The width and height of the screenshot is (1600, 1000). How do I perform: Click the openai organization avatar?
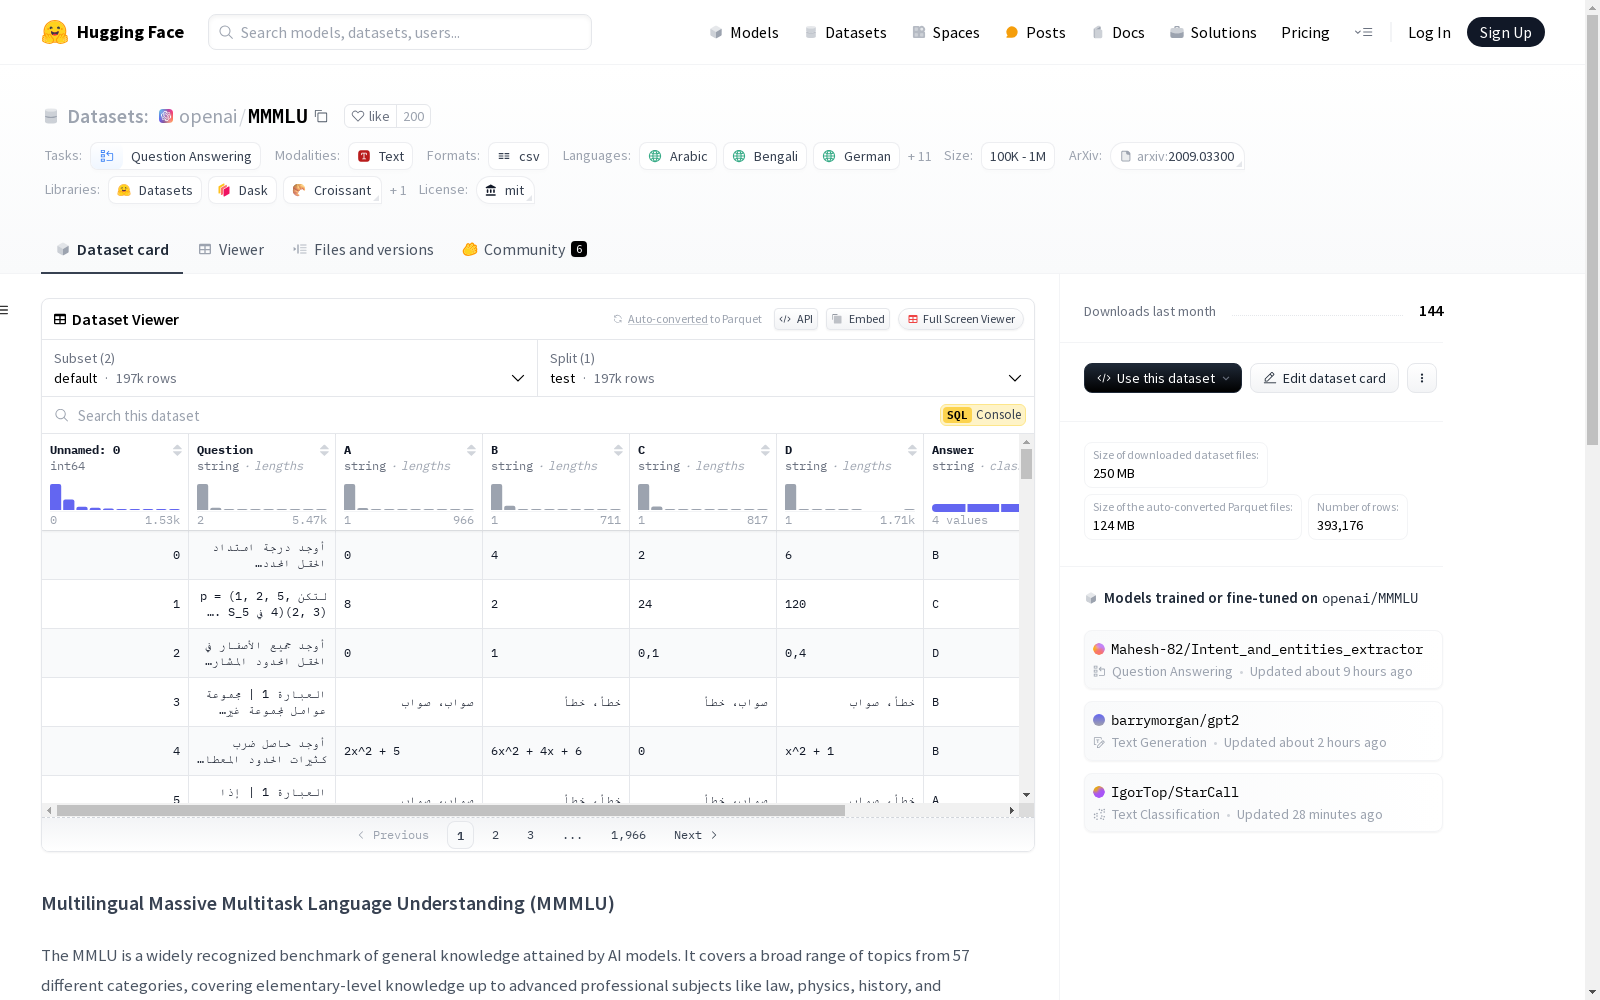coord(166,116)
